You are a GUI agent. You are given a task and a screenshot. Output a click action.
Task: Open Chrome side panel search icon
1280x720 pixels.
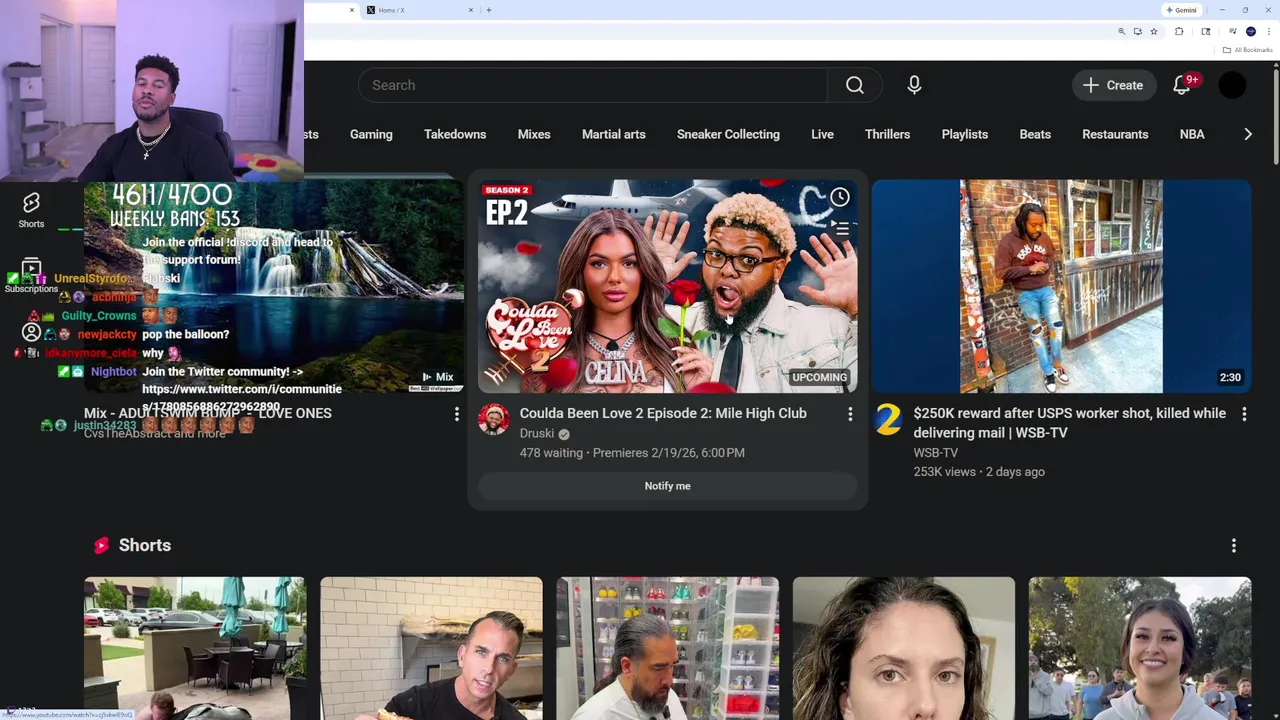pos(1206,32)
